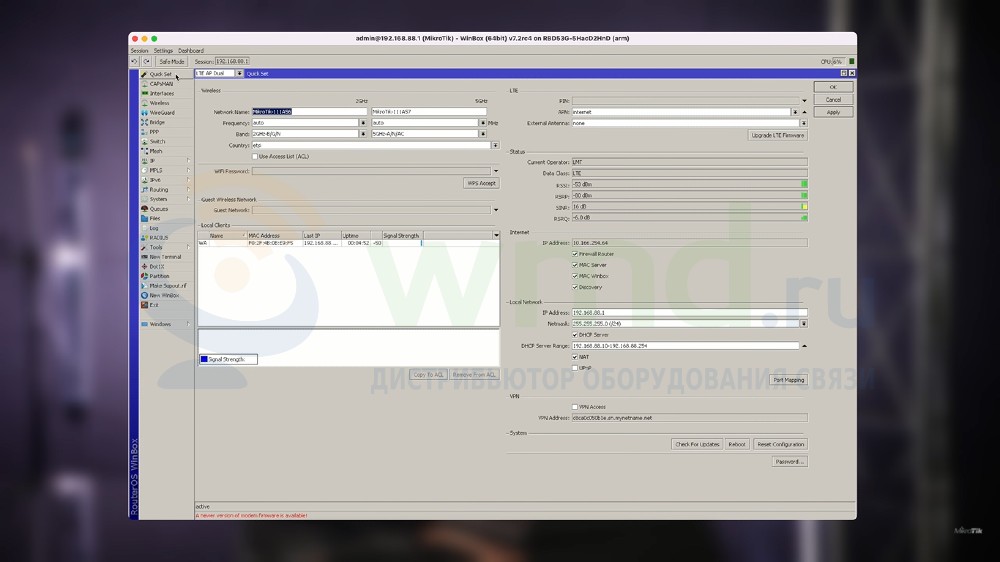The height and width of the screenshot is (562, 1000).
Task: Open the External Antenna dropdown
Action: [x=804, y=123]
